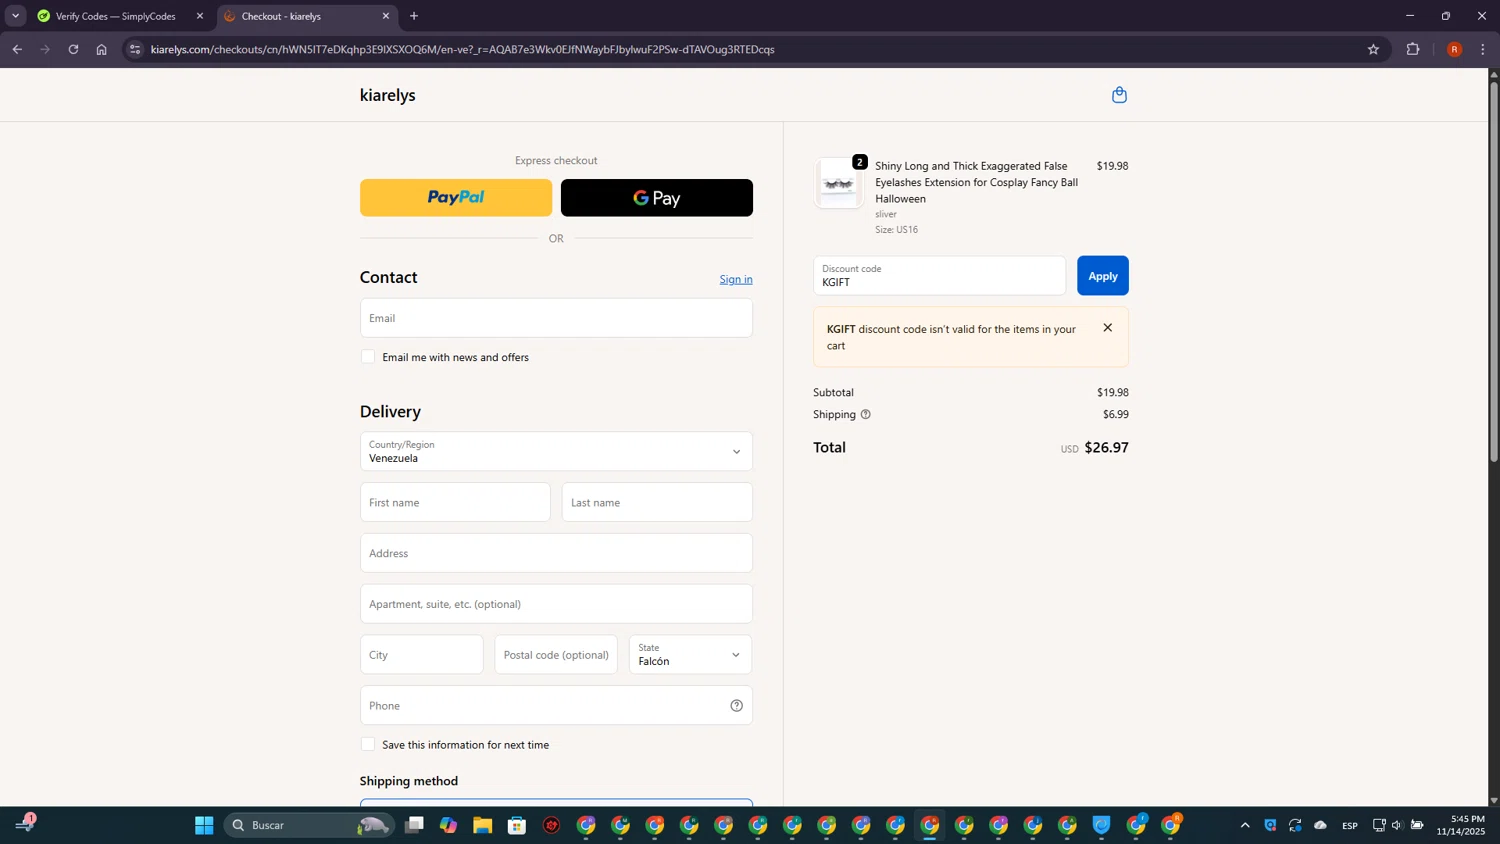
Task: Click the First name field
Action: (x=455, y=502)
